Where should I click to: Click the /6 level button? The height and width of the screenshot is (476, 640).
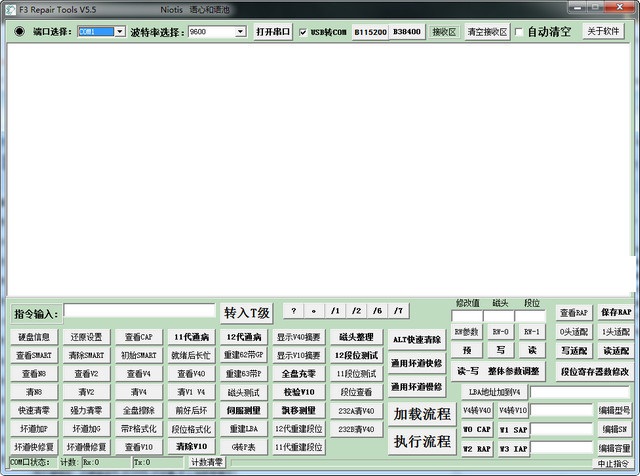377,311
